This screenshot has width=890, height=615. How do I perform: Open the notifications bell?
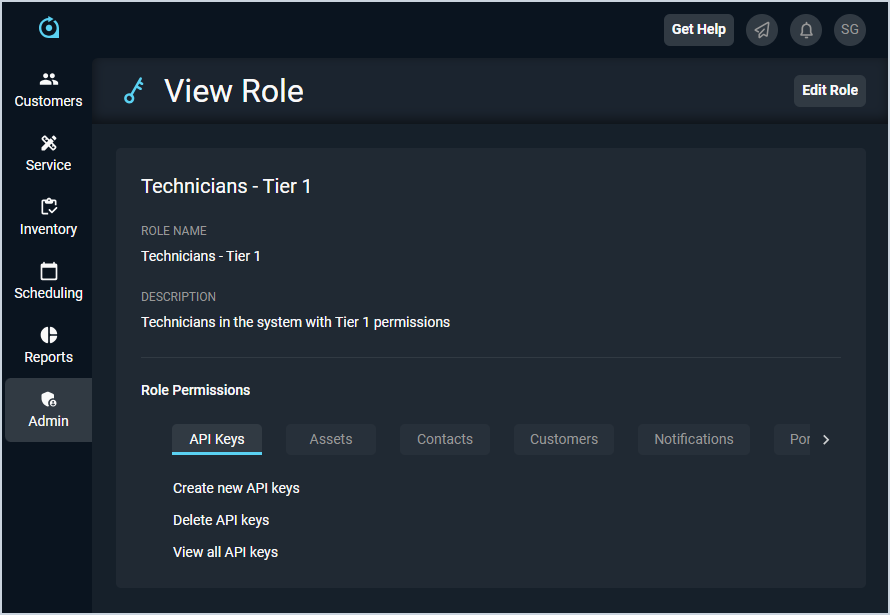click(806, 30)
